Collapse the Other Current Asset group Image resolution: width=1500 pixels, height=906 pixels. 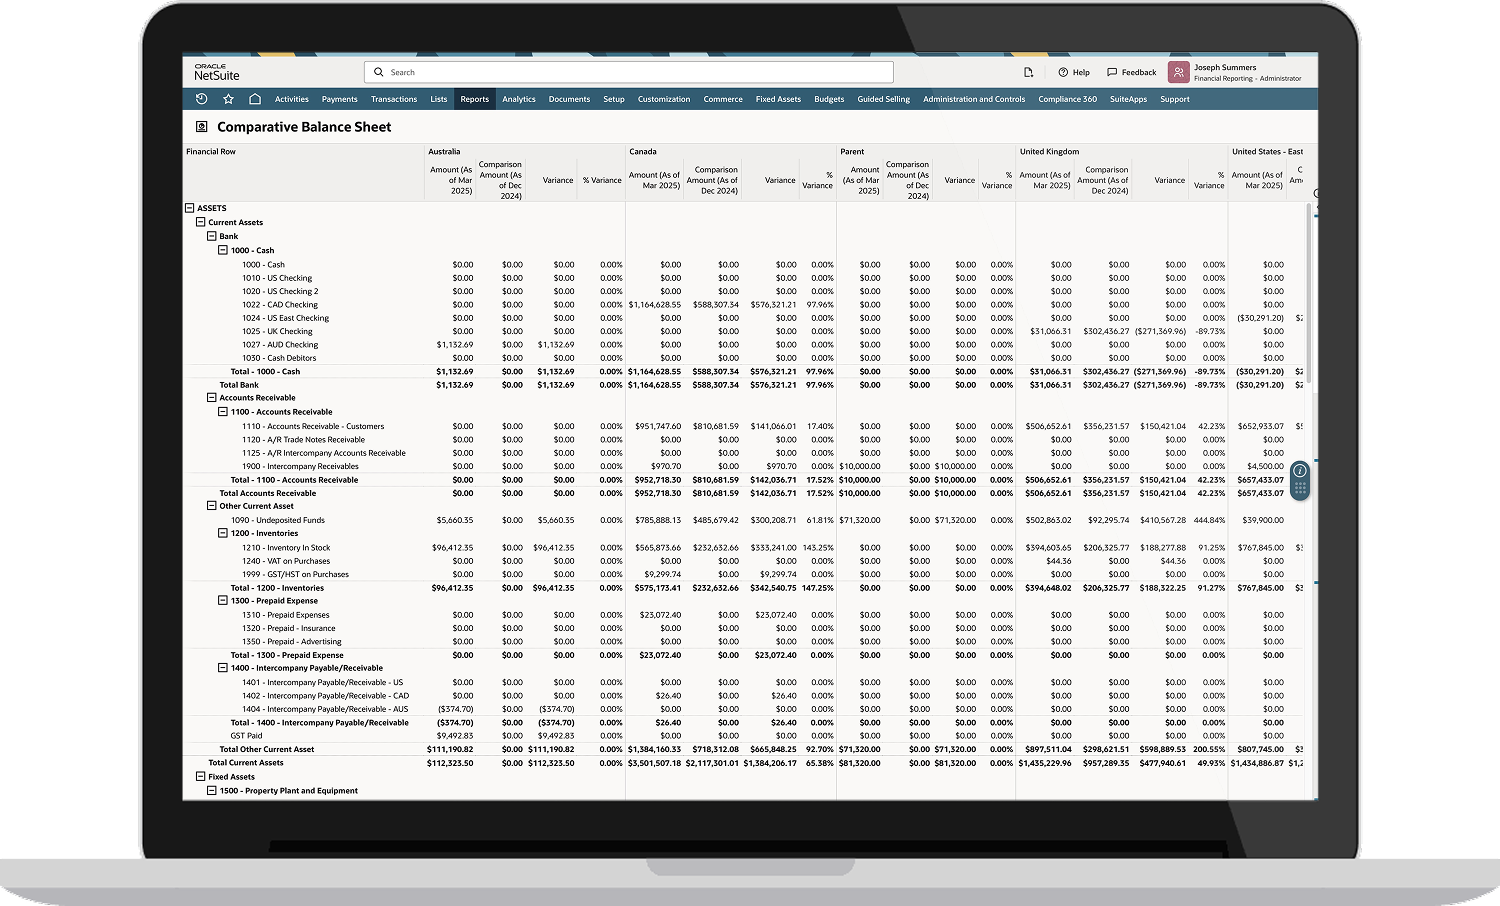pos(211,506)
